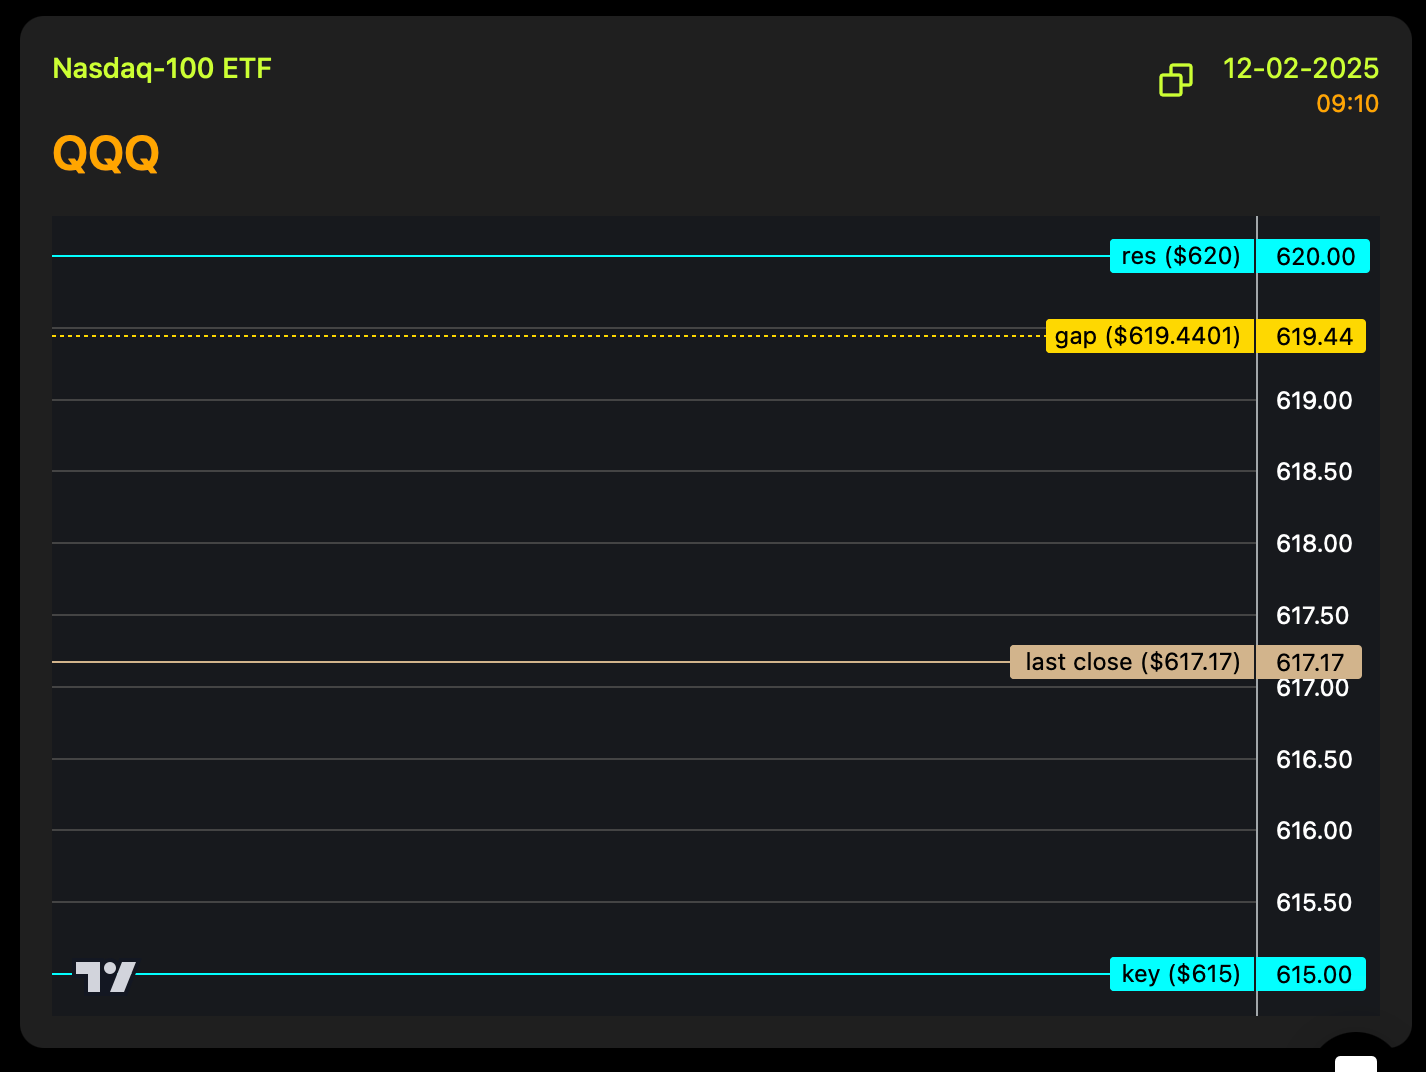Select the last close ($617.17) label
The height and width of the screenshot is (1072, 1426).
(x=1132, y=662)
